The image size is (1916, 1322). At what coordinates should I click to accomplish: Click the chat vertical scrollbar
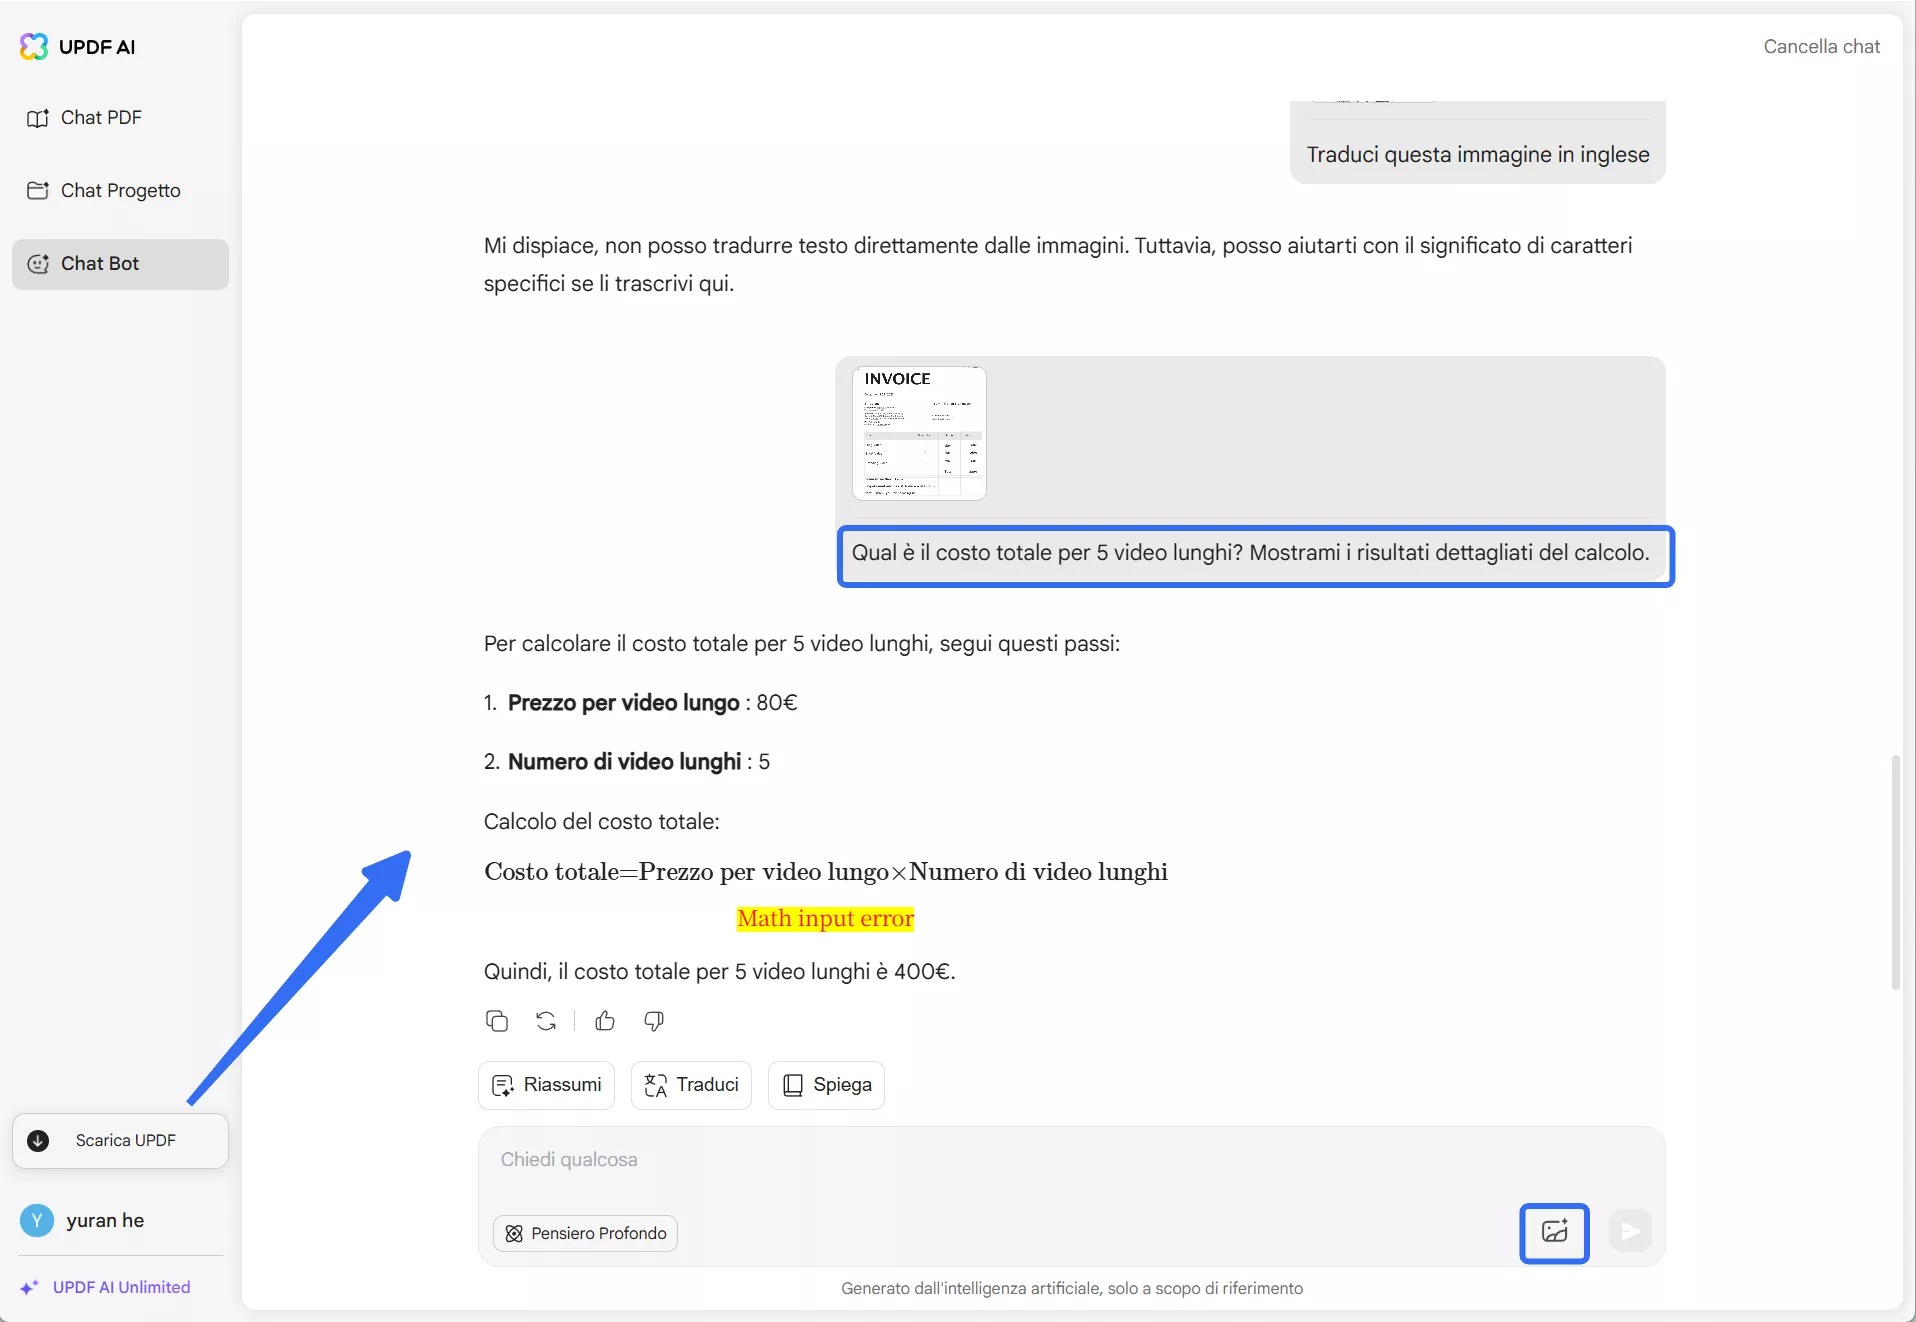coord(1895,872)
